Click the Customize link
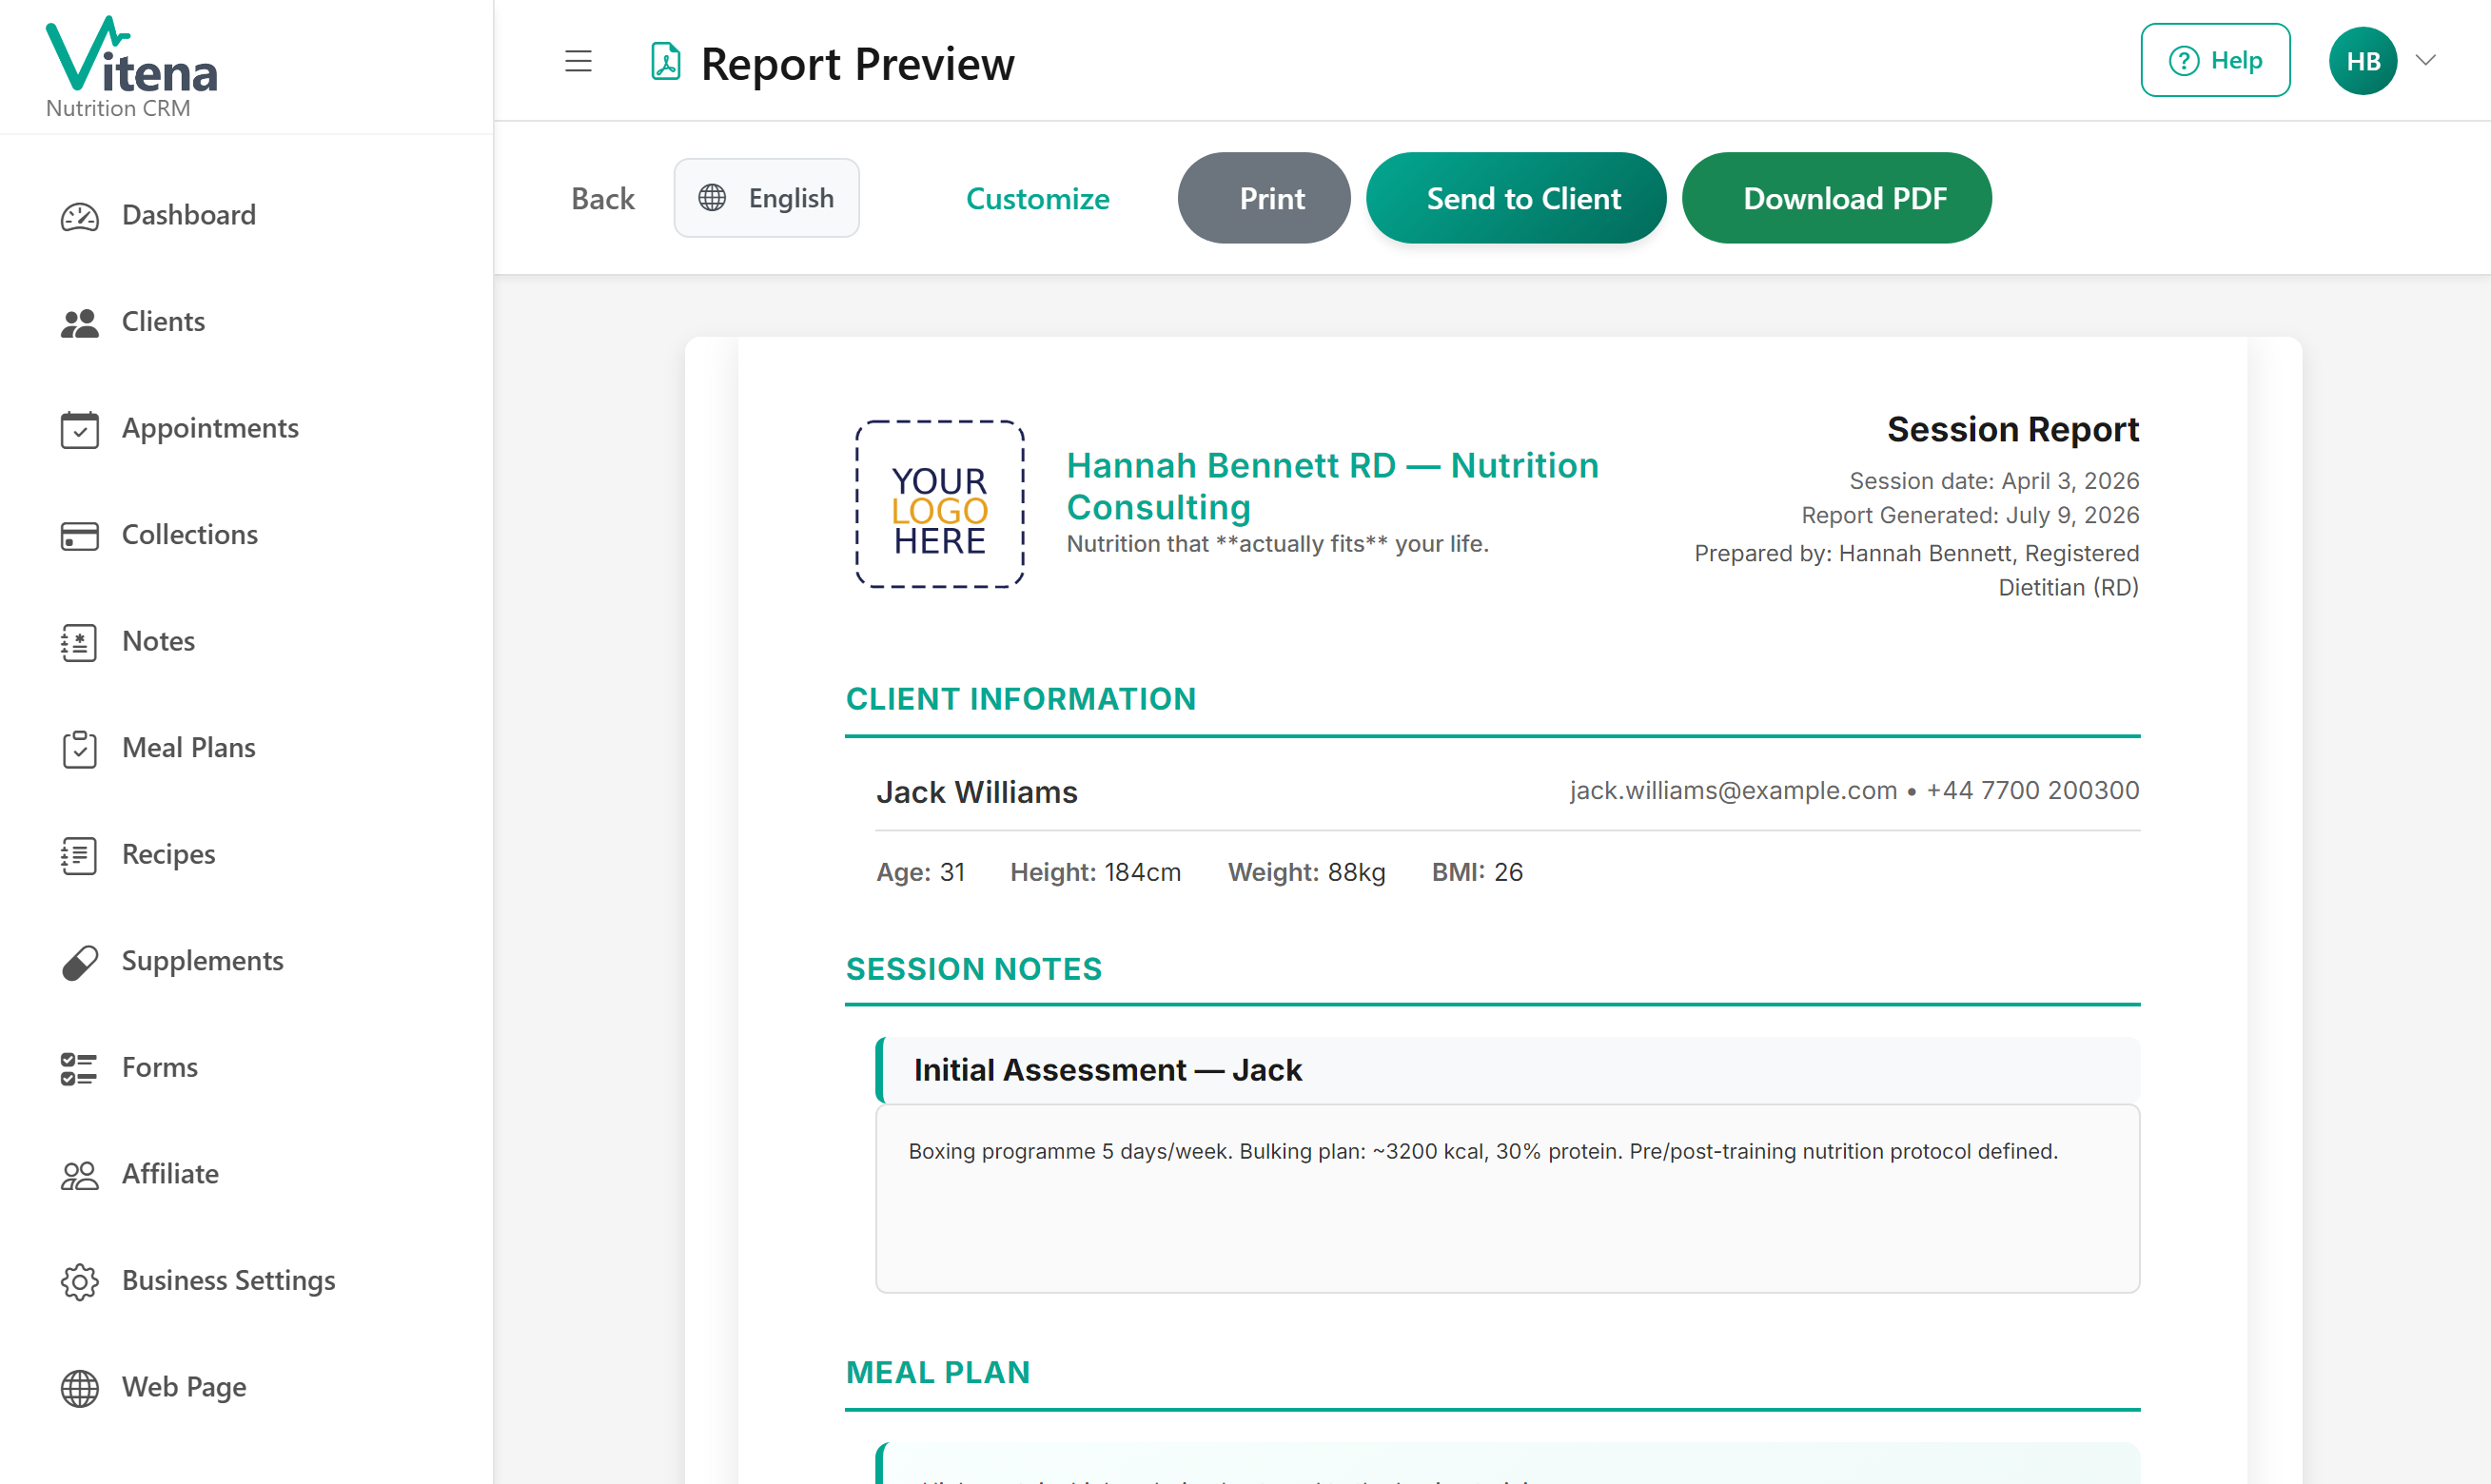 click(x=1037, y=198)
